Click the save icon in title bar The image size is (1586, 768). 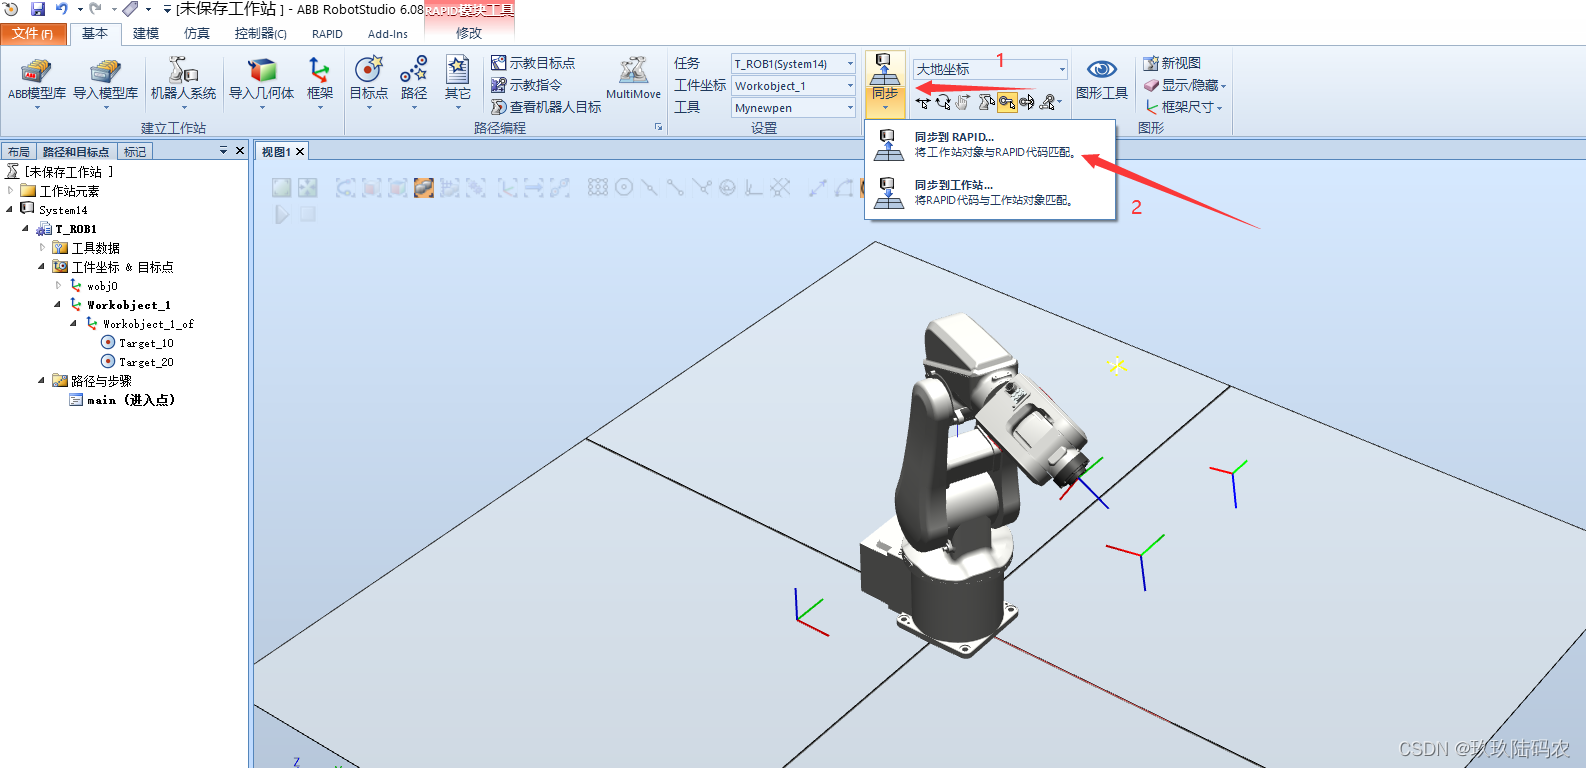pos(38,9)
